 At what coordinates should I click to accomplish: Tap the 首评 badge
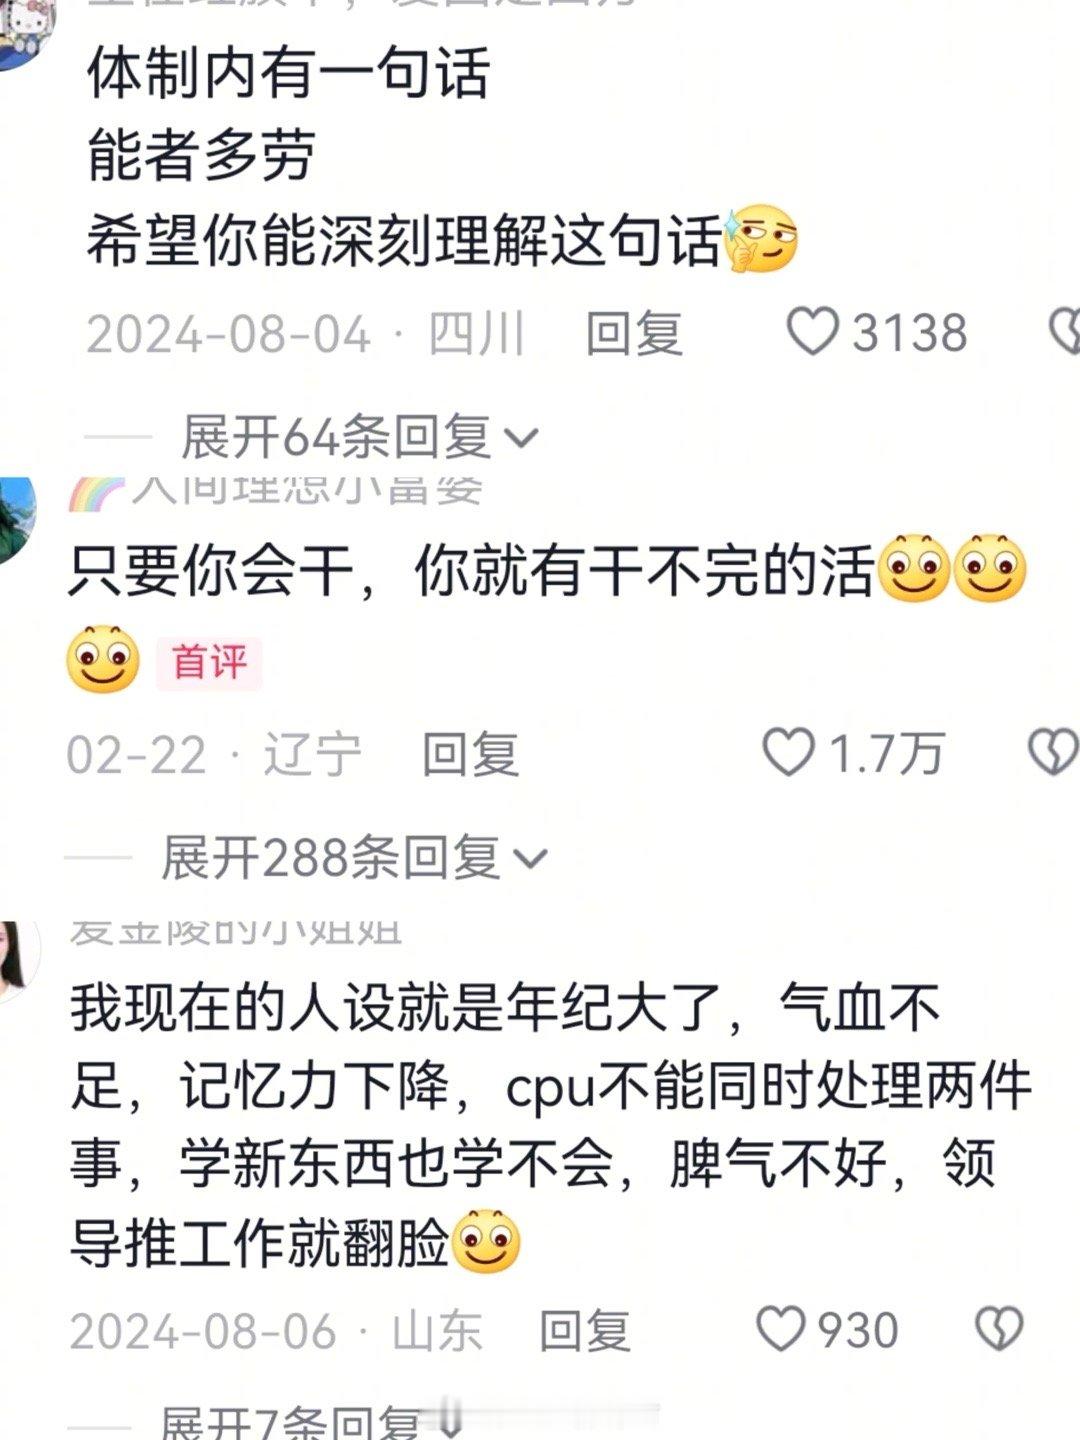tap(209, 663)
